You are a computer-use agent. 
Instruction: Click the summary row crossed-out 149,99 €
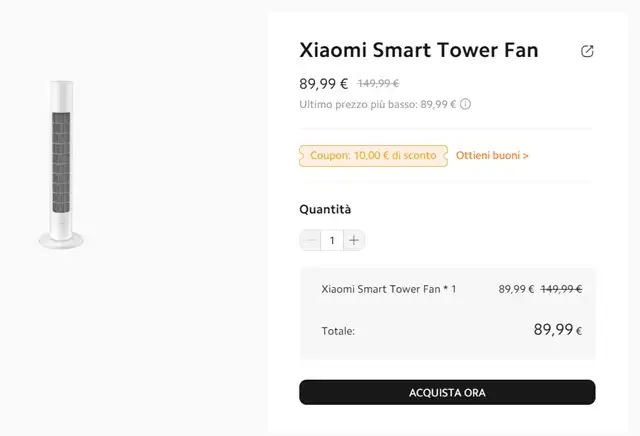click(561, 289)
